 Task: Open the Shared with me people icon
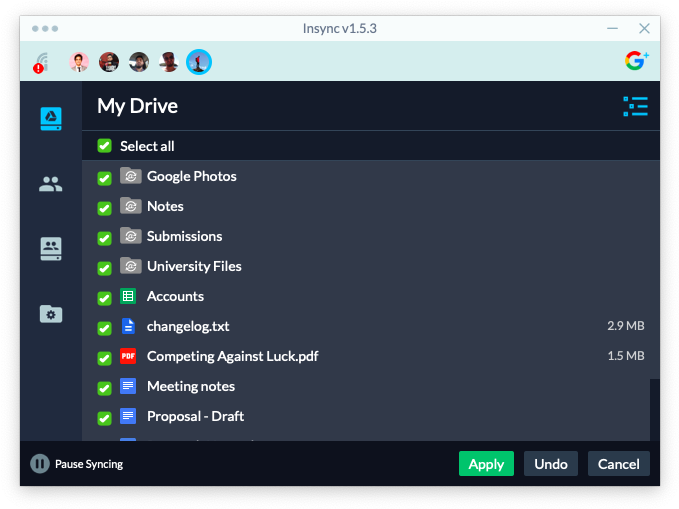pos(51,184)
